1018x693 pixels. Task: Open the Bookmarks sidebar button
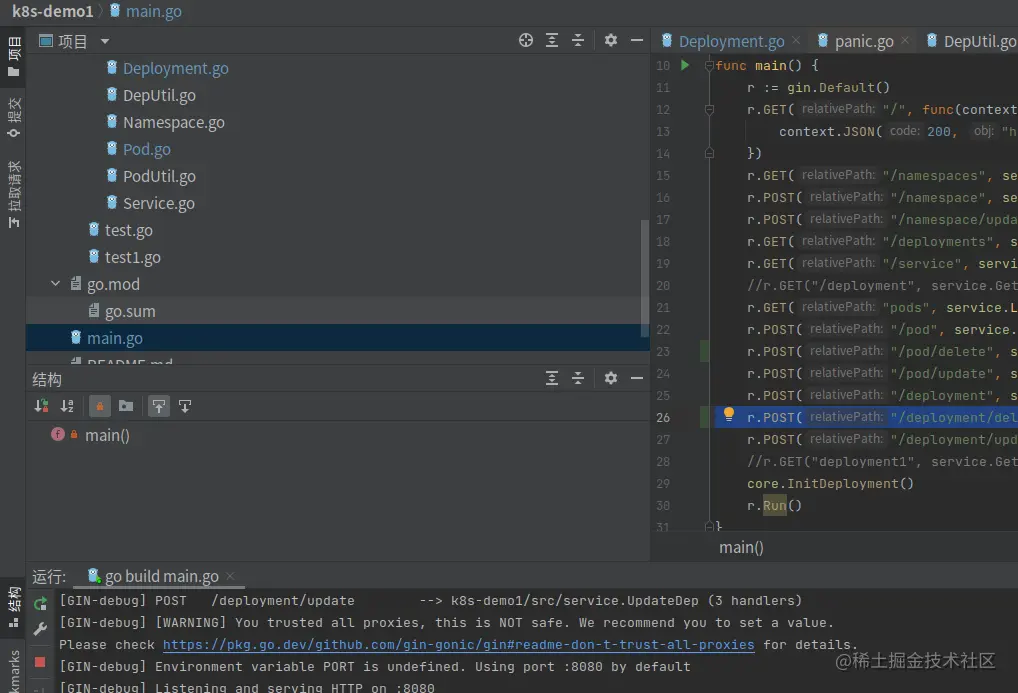pos(14,670)
